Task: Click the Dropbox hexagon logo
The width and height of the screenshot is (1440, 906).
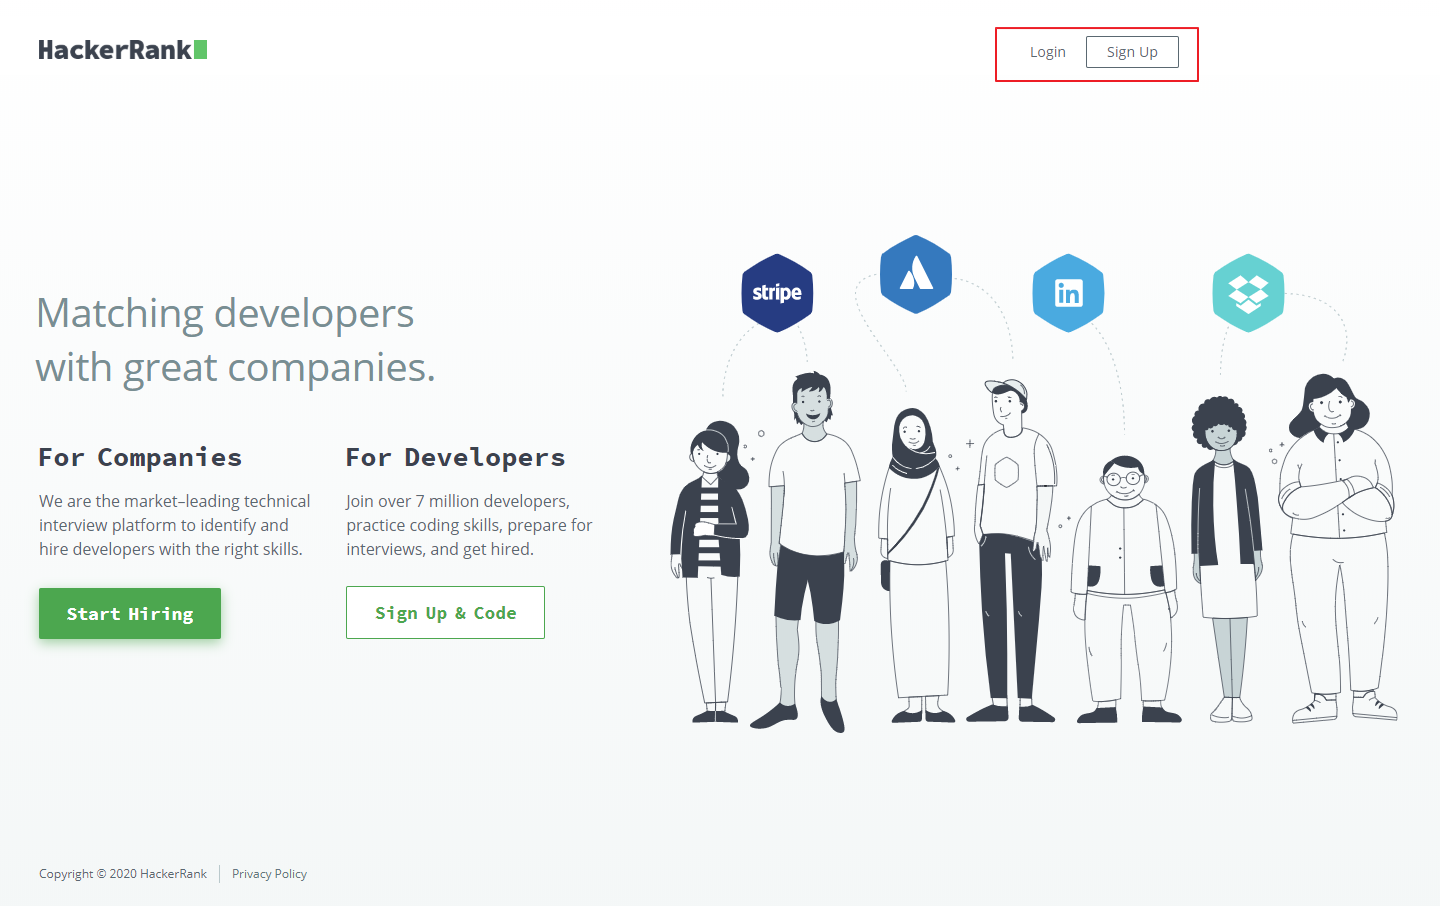Action: pyautogui.click(x=1248, y=293)
